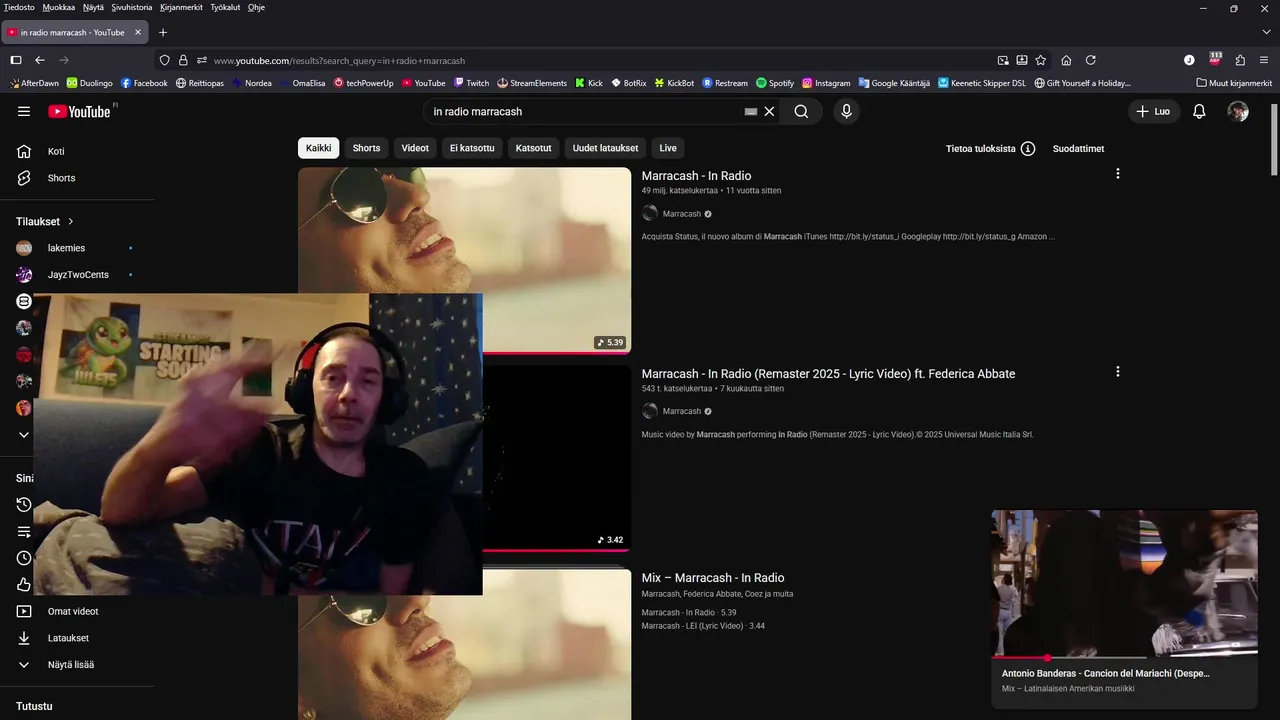Open the Tiedosto menu
This screenshot has width=1280, height=720.
click(19, 7)
